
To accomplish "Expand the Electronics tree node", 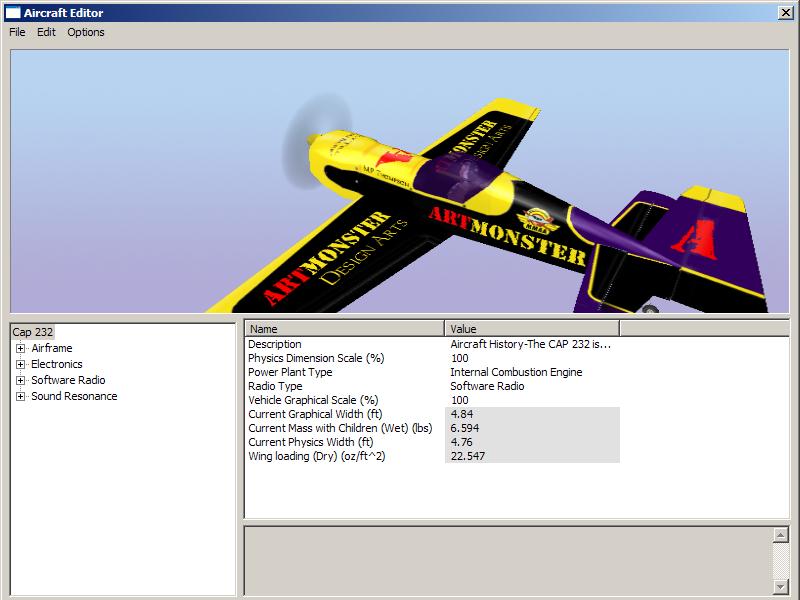I will pyautogui.click(x=20, y=364).
